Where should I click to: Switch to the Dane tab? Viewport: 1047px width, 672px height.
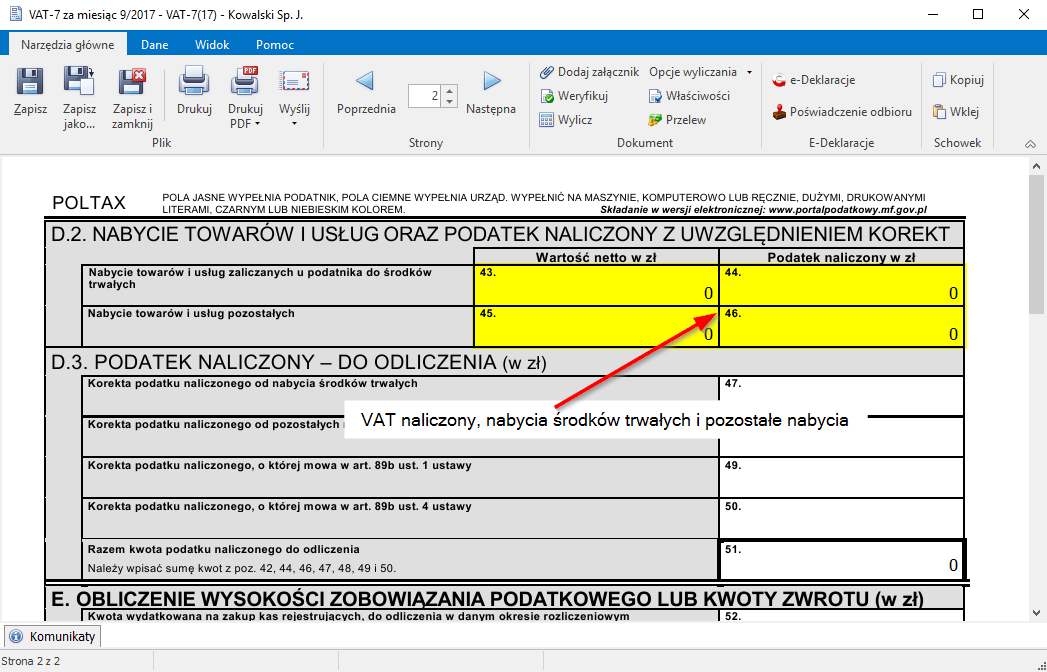[154, 44]
